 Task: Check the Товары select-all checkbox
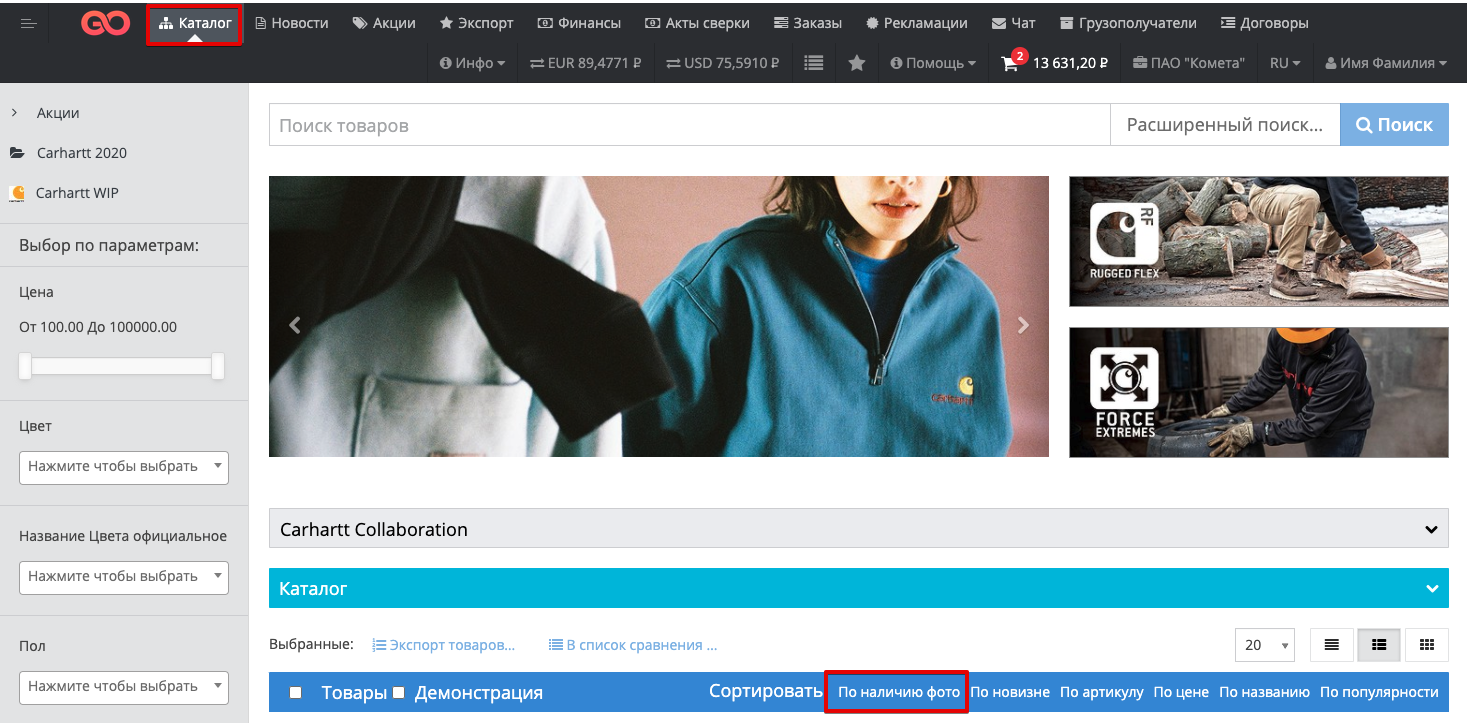[x=295, y=692]
